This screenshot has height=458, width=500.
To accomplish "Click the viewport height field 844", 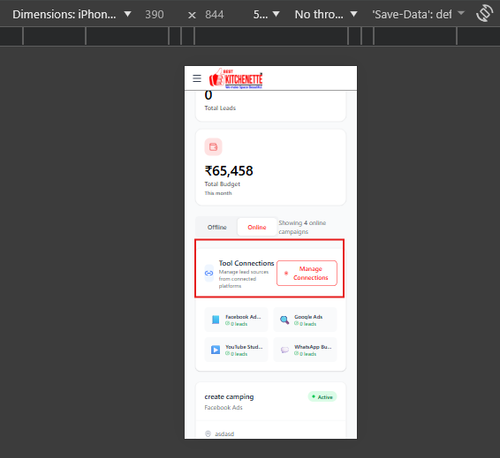I will coord(214,14).
